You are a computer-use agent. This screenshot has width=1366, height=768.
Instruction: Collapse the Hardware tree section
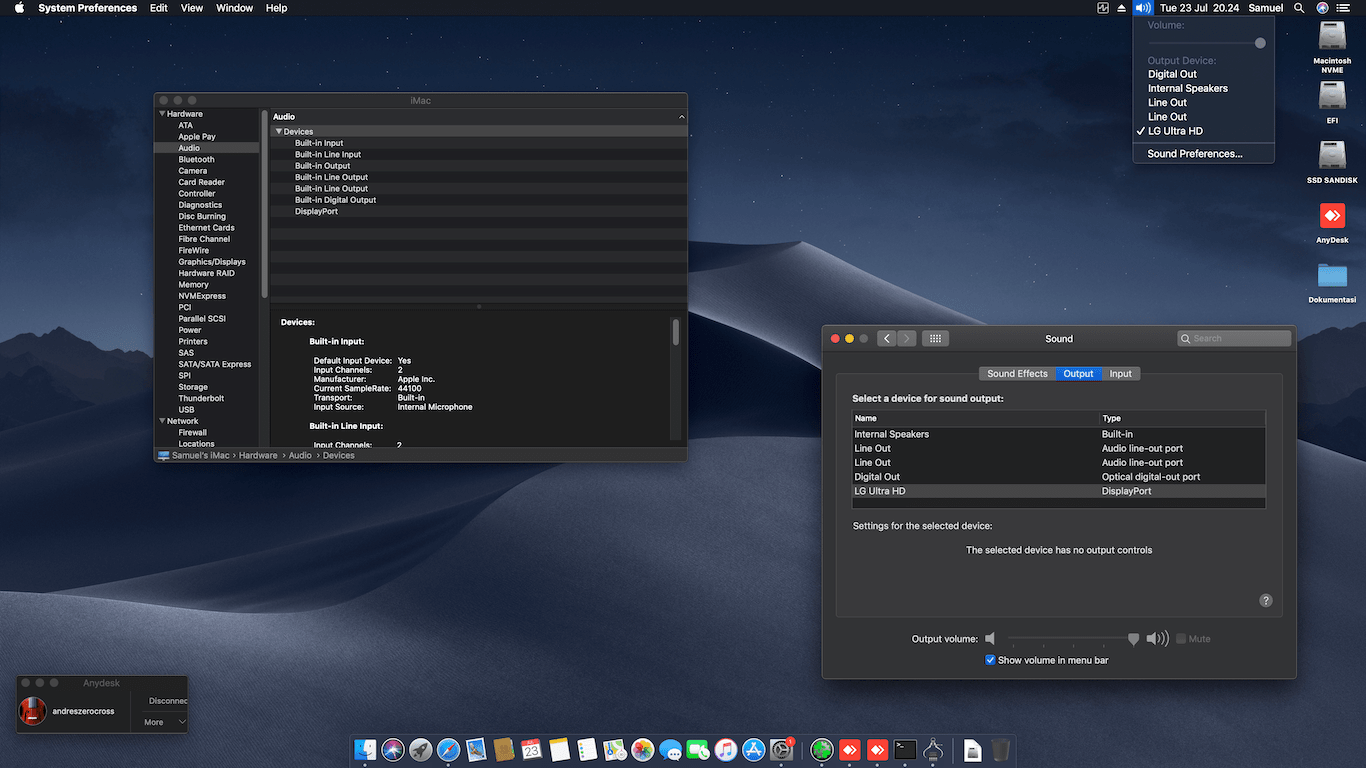pos(161,114)
